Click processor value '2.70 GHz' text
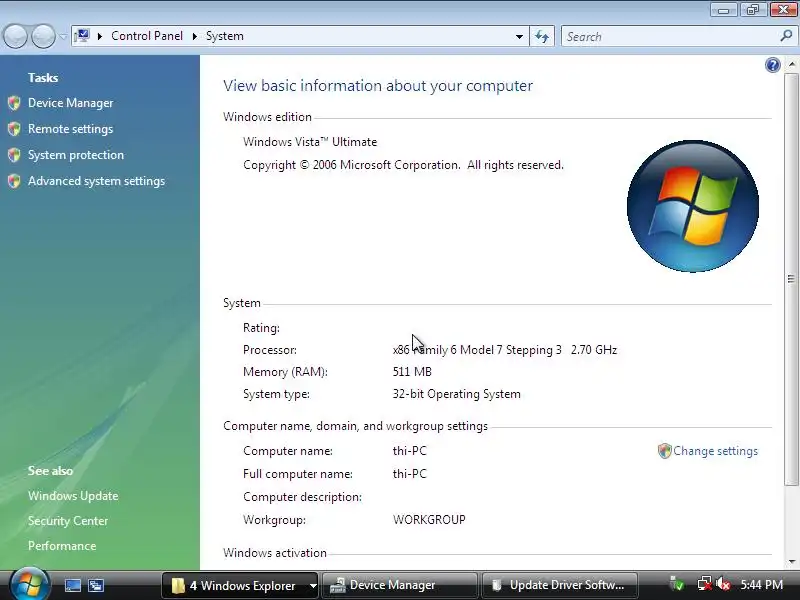The height and width of the screenshot is (600, 800). (x=594, y=350)
